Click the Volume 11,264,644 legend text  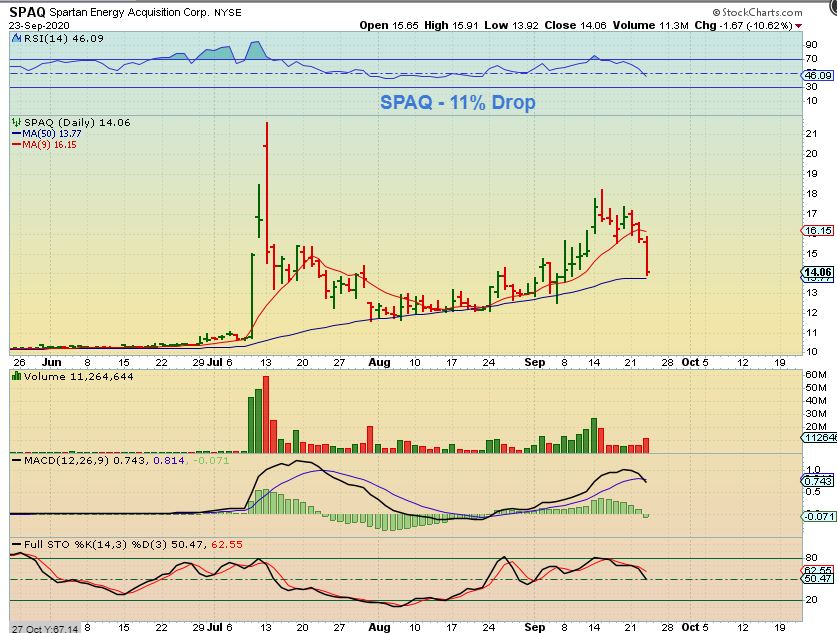78,376
